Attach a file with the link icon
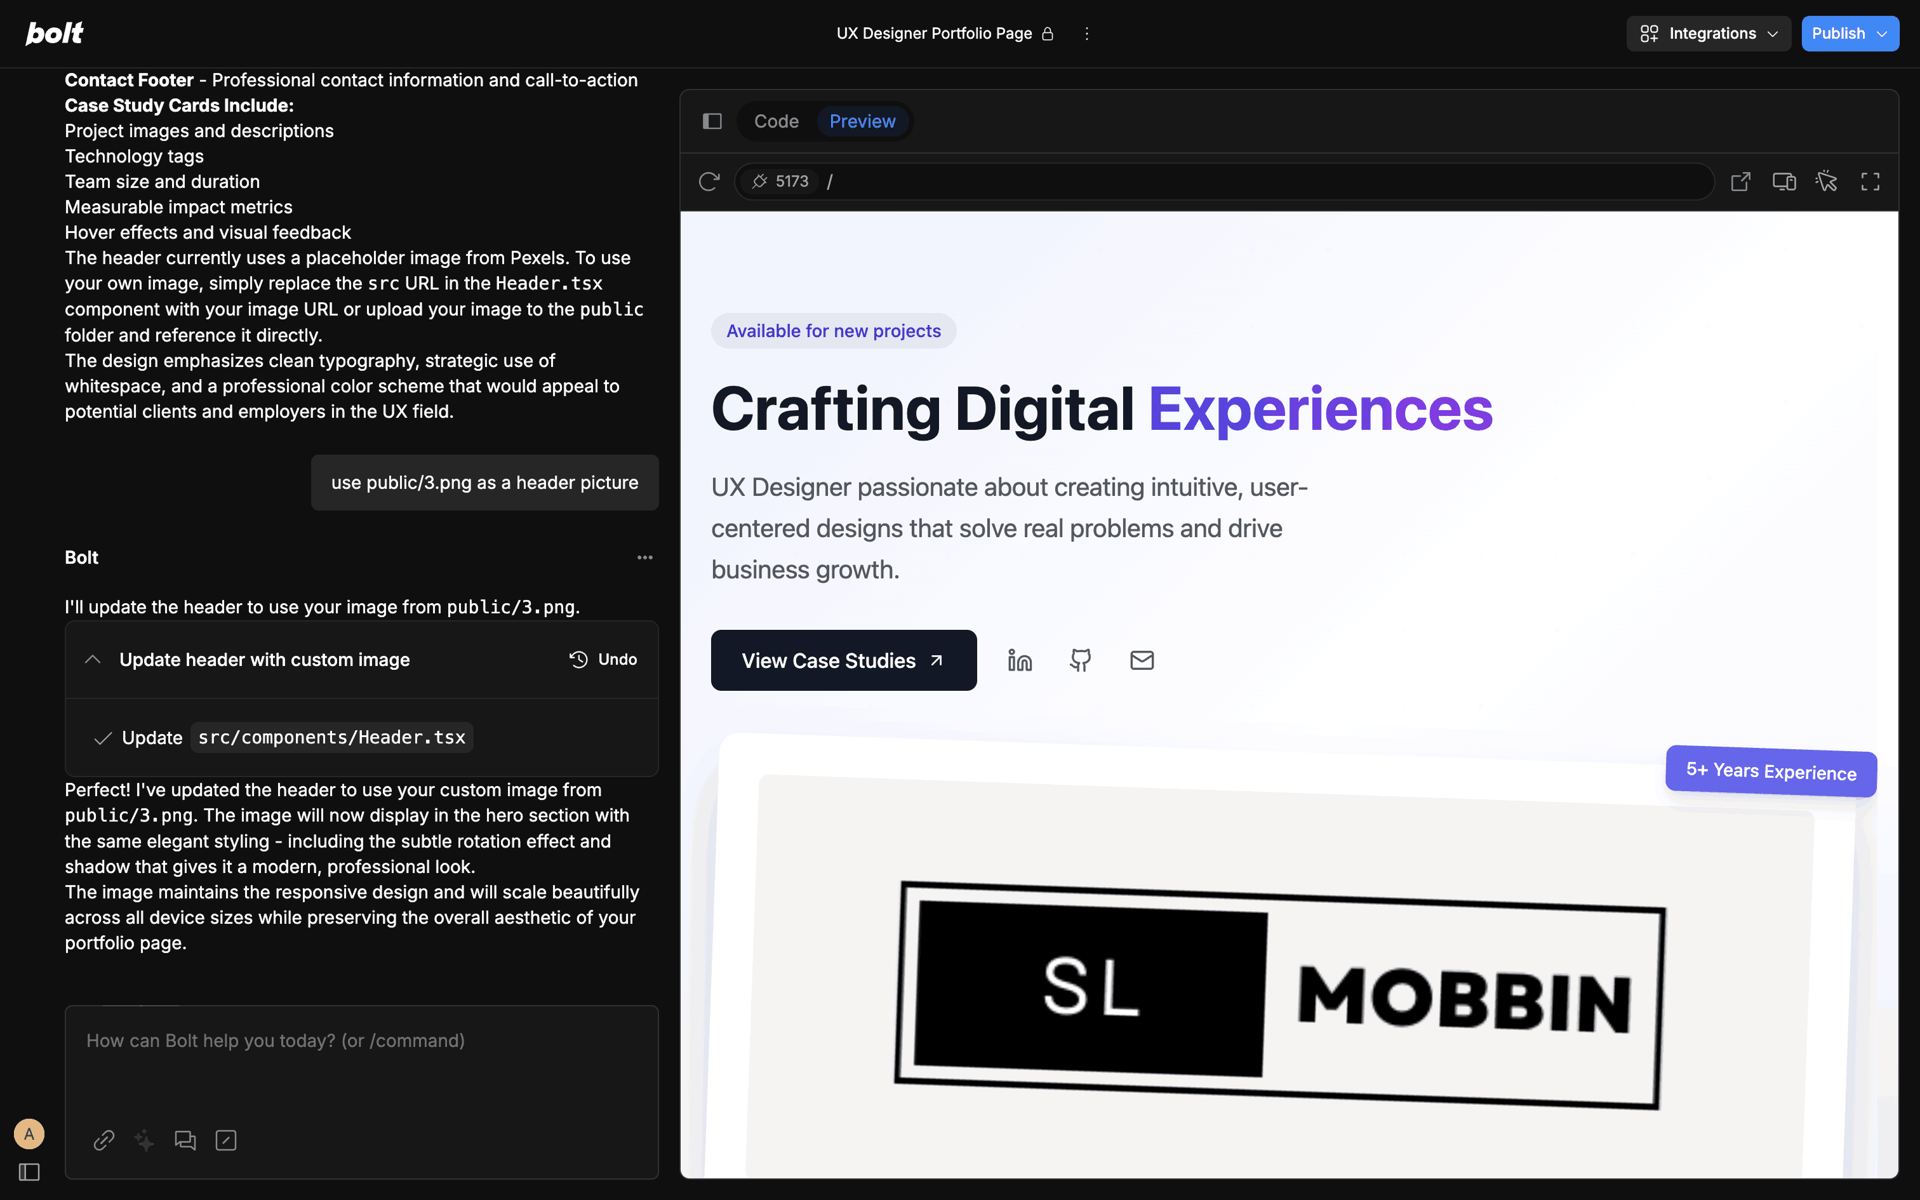The width and height of the screenshot is (1920, 1200). pyautogui.click(x=104, y=1140)
